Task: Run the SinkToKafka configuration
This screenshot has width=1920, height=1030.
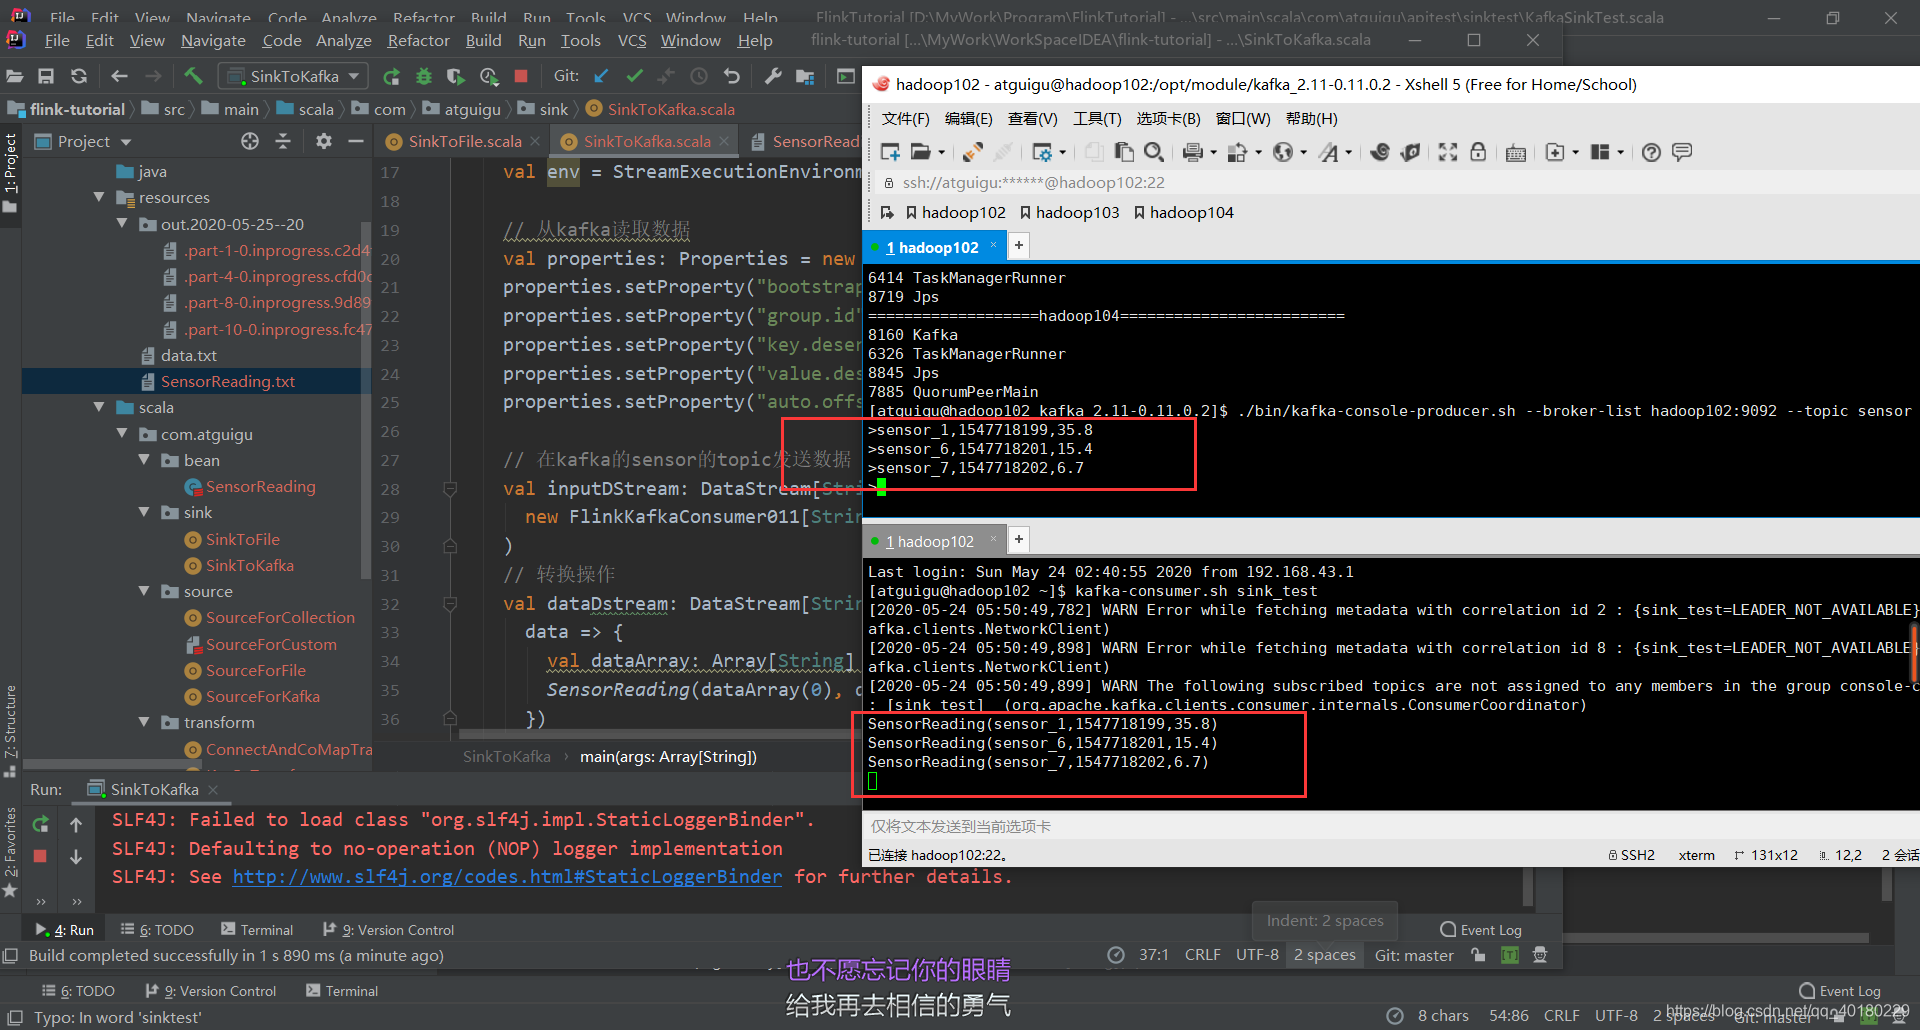Action: point(390,76)
